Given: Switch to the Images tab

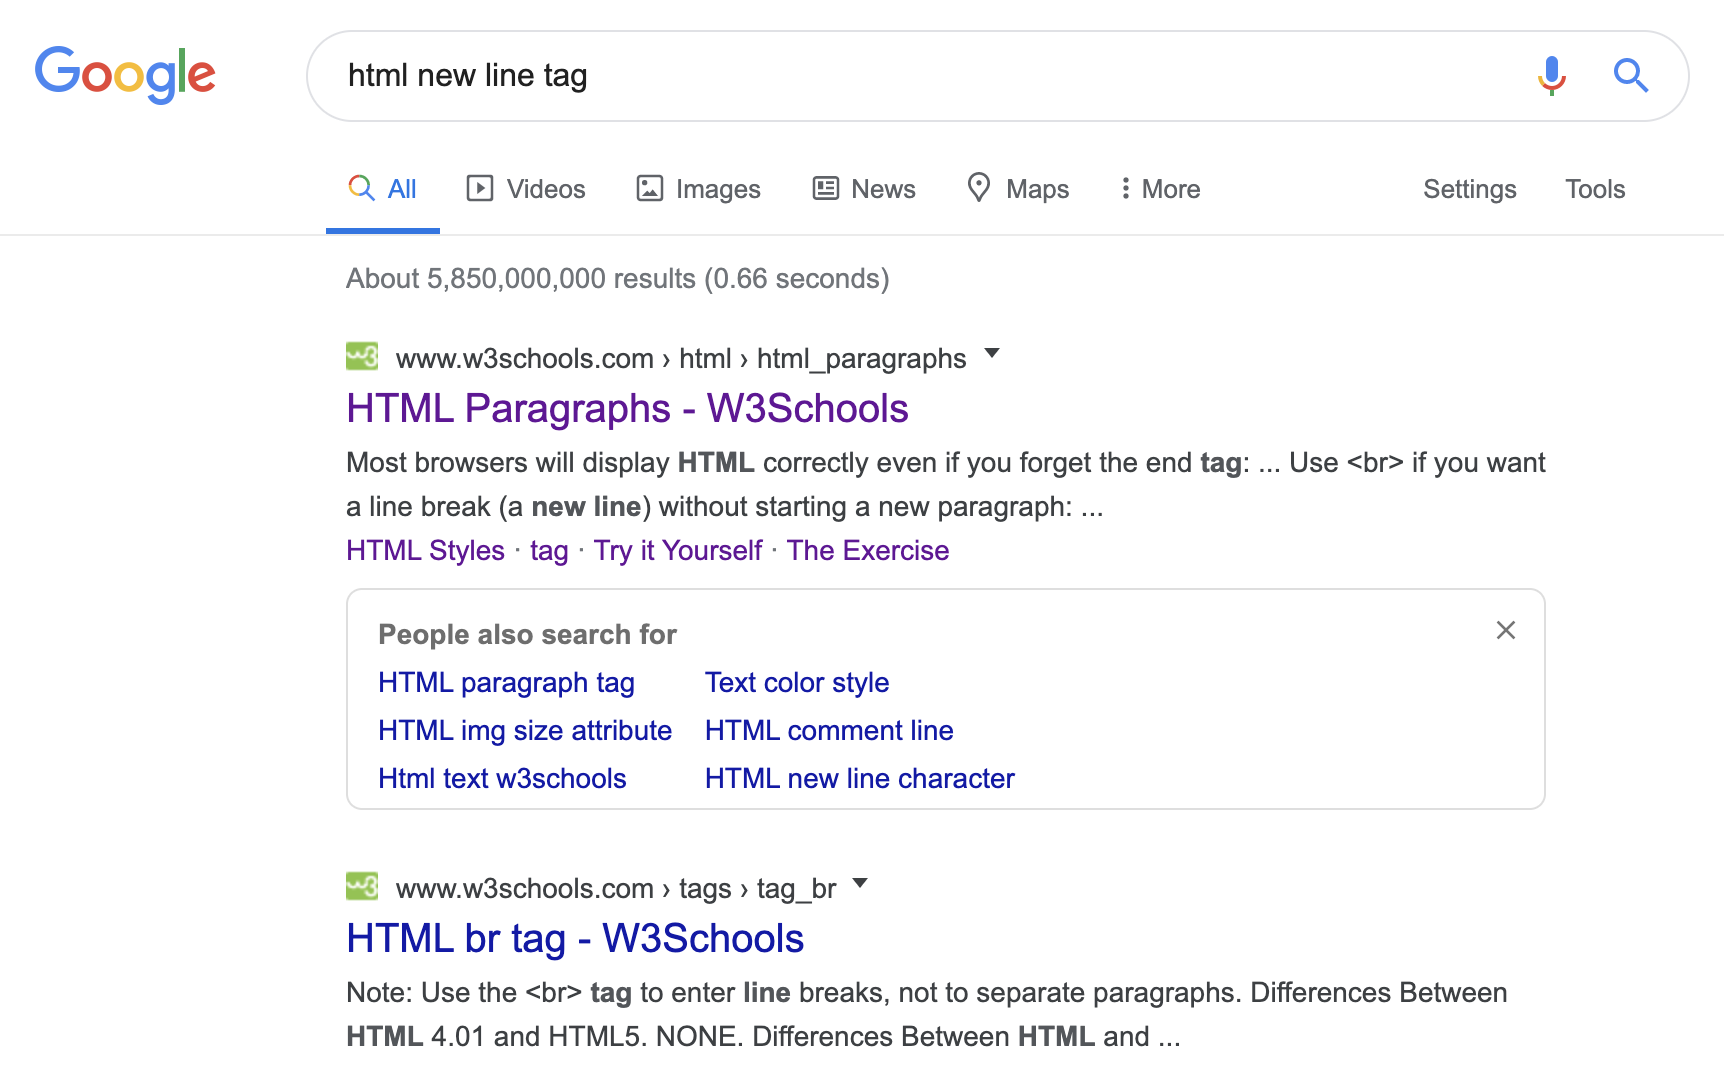Looking at the screenshot, I should (x=698, y=189).
